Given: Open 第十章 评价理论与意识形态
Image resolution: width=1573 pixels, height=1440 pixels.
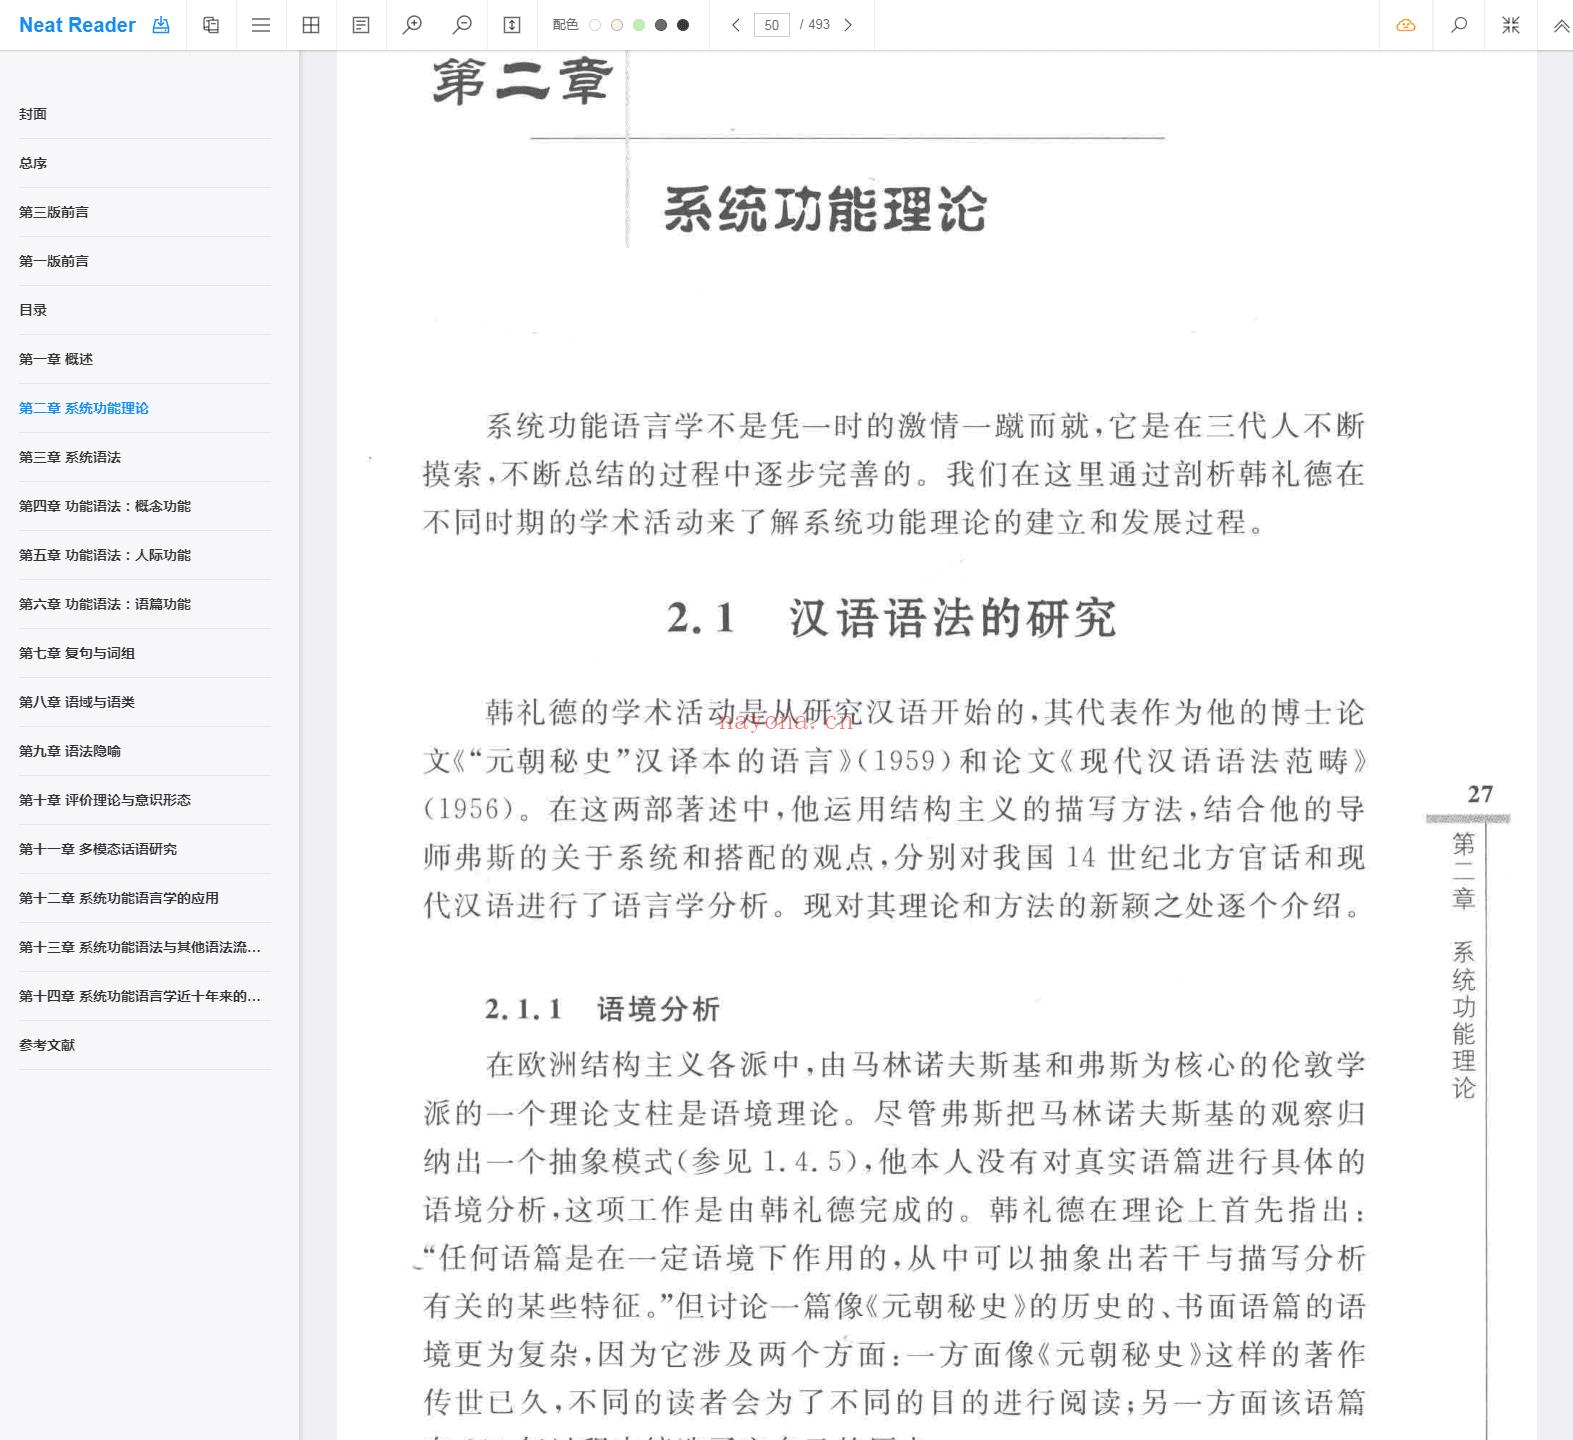Looking at the screenshot, I should coord(145,800).
